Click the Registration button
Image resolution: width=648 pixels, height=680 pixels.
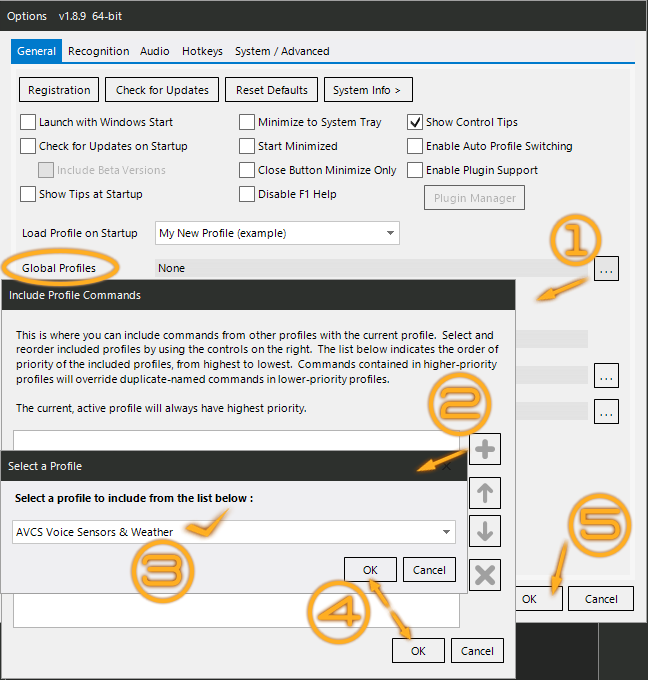[59, 90]
